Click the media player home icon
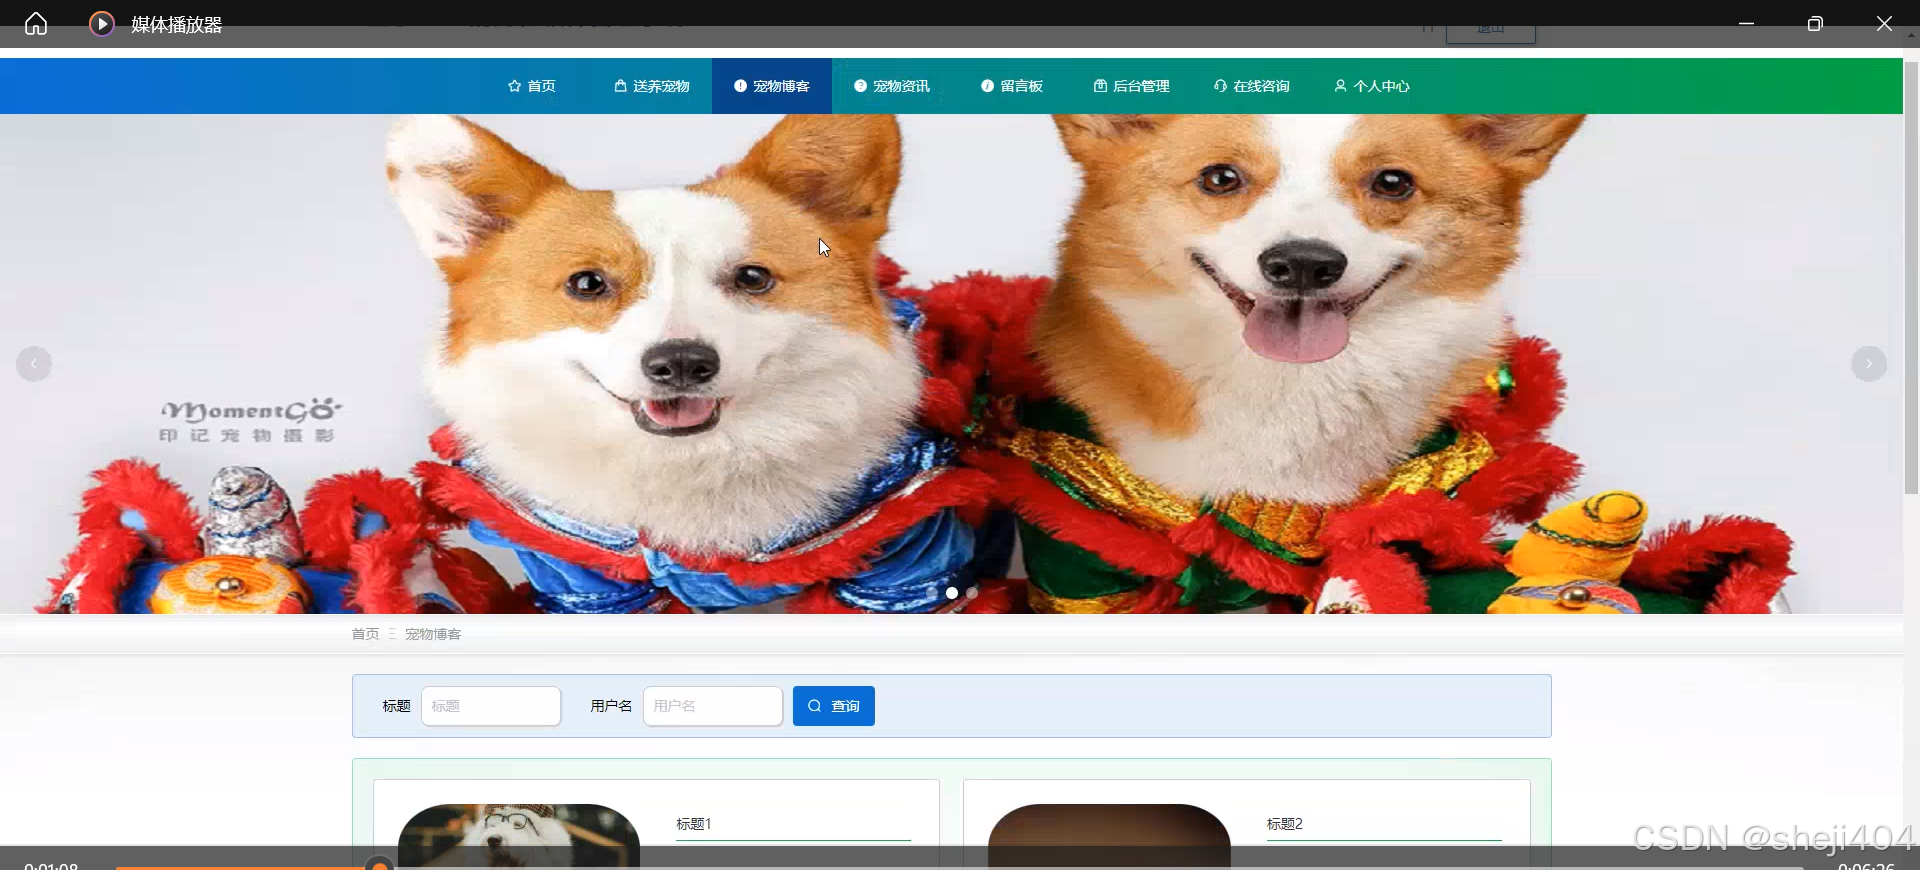This screenshot has width=1920, height=870. click(36, 23)
